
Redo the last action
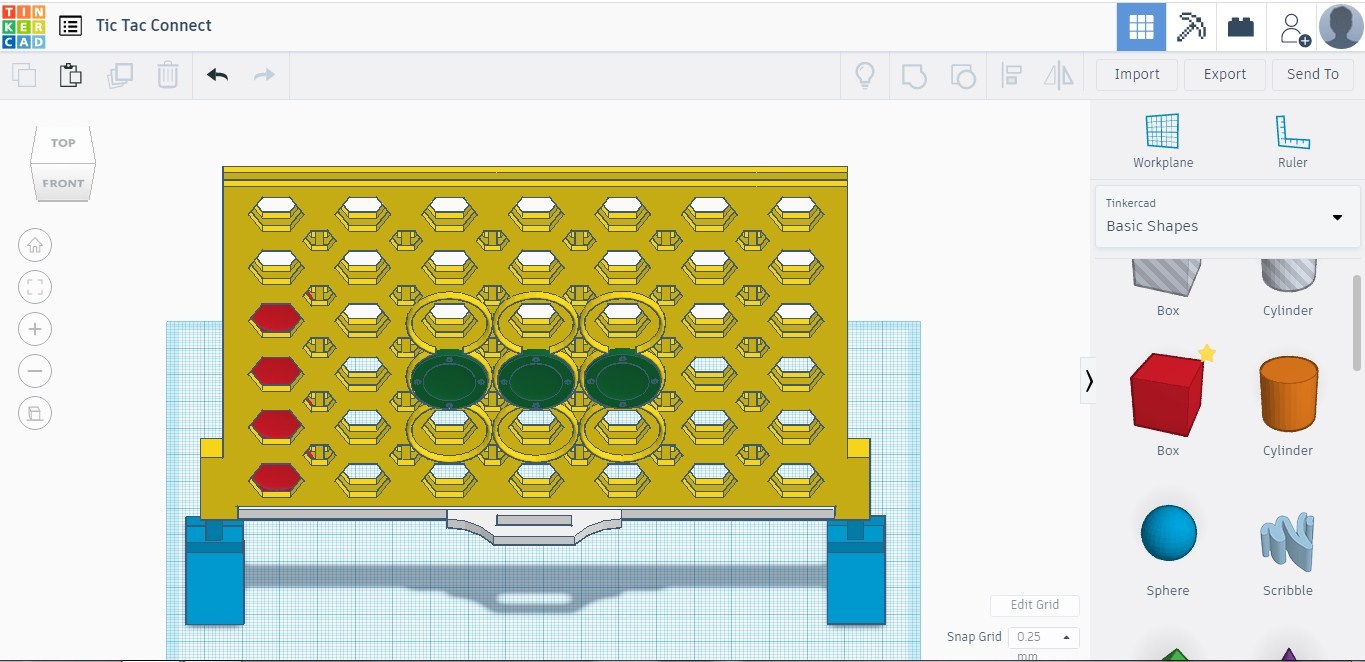(264, 75)
